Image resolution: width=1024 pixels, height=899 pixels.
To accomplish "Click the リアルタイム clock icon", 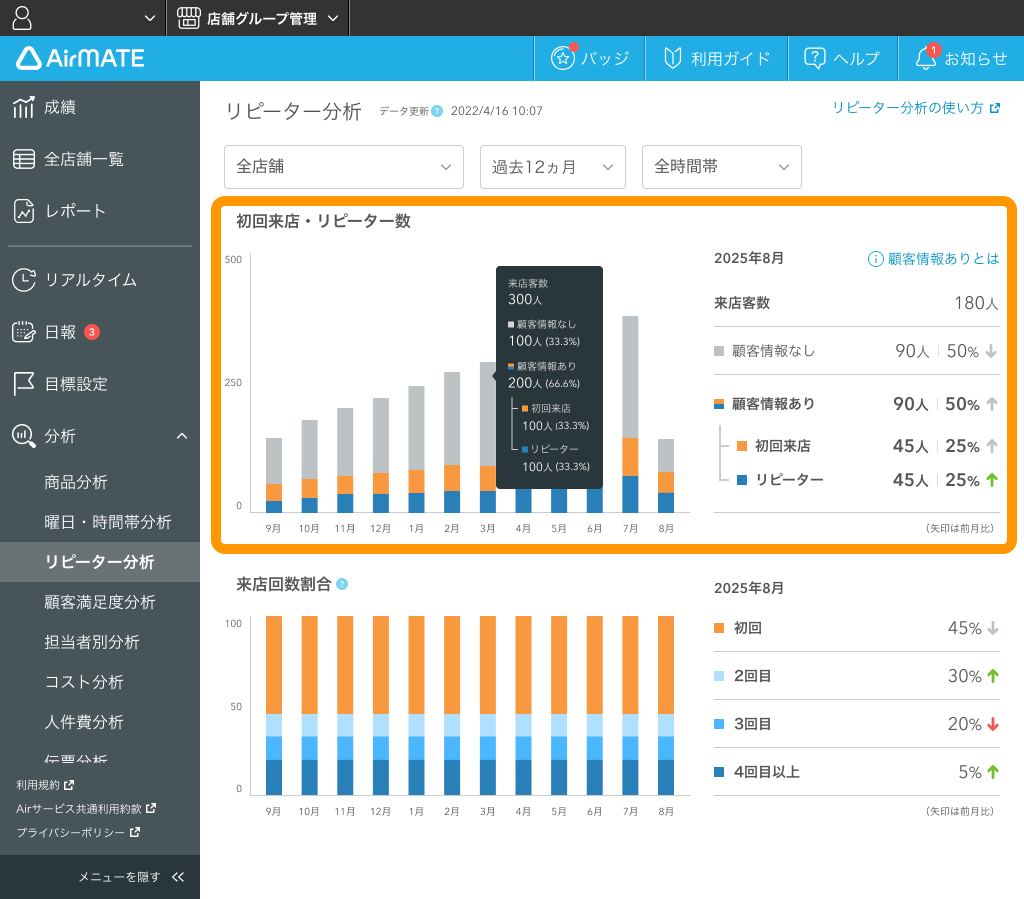I will (24, 279).
